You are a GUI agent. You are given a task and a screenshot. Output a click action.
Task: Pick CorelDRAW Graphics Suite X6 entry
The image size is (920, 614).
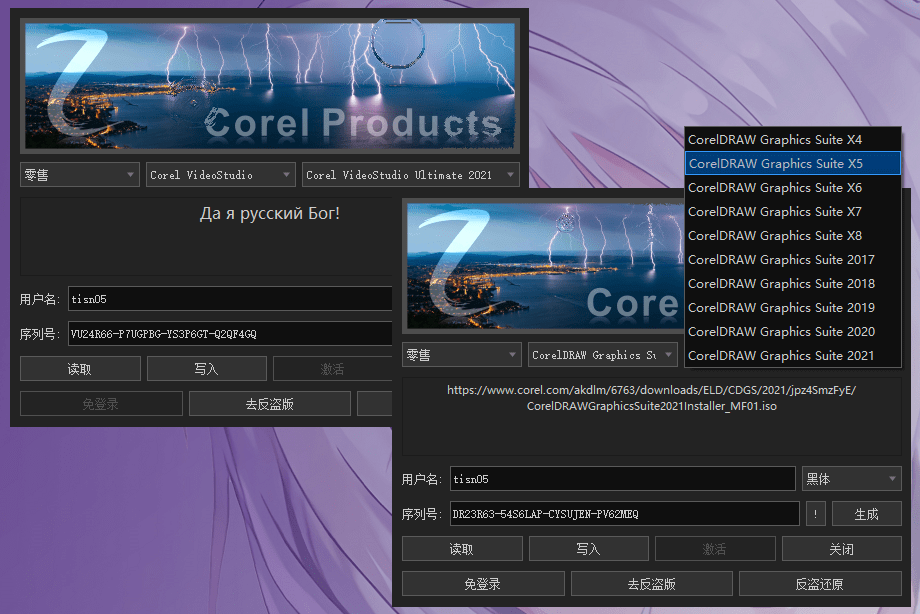[793, 187]
